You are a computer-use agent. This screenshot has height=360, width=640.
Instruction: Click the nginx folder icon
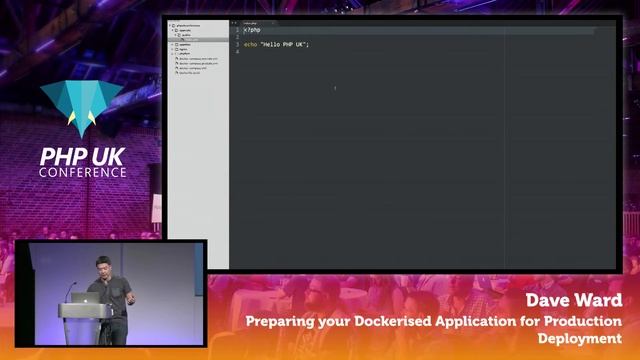click(x=176, y=49)
